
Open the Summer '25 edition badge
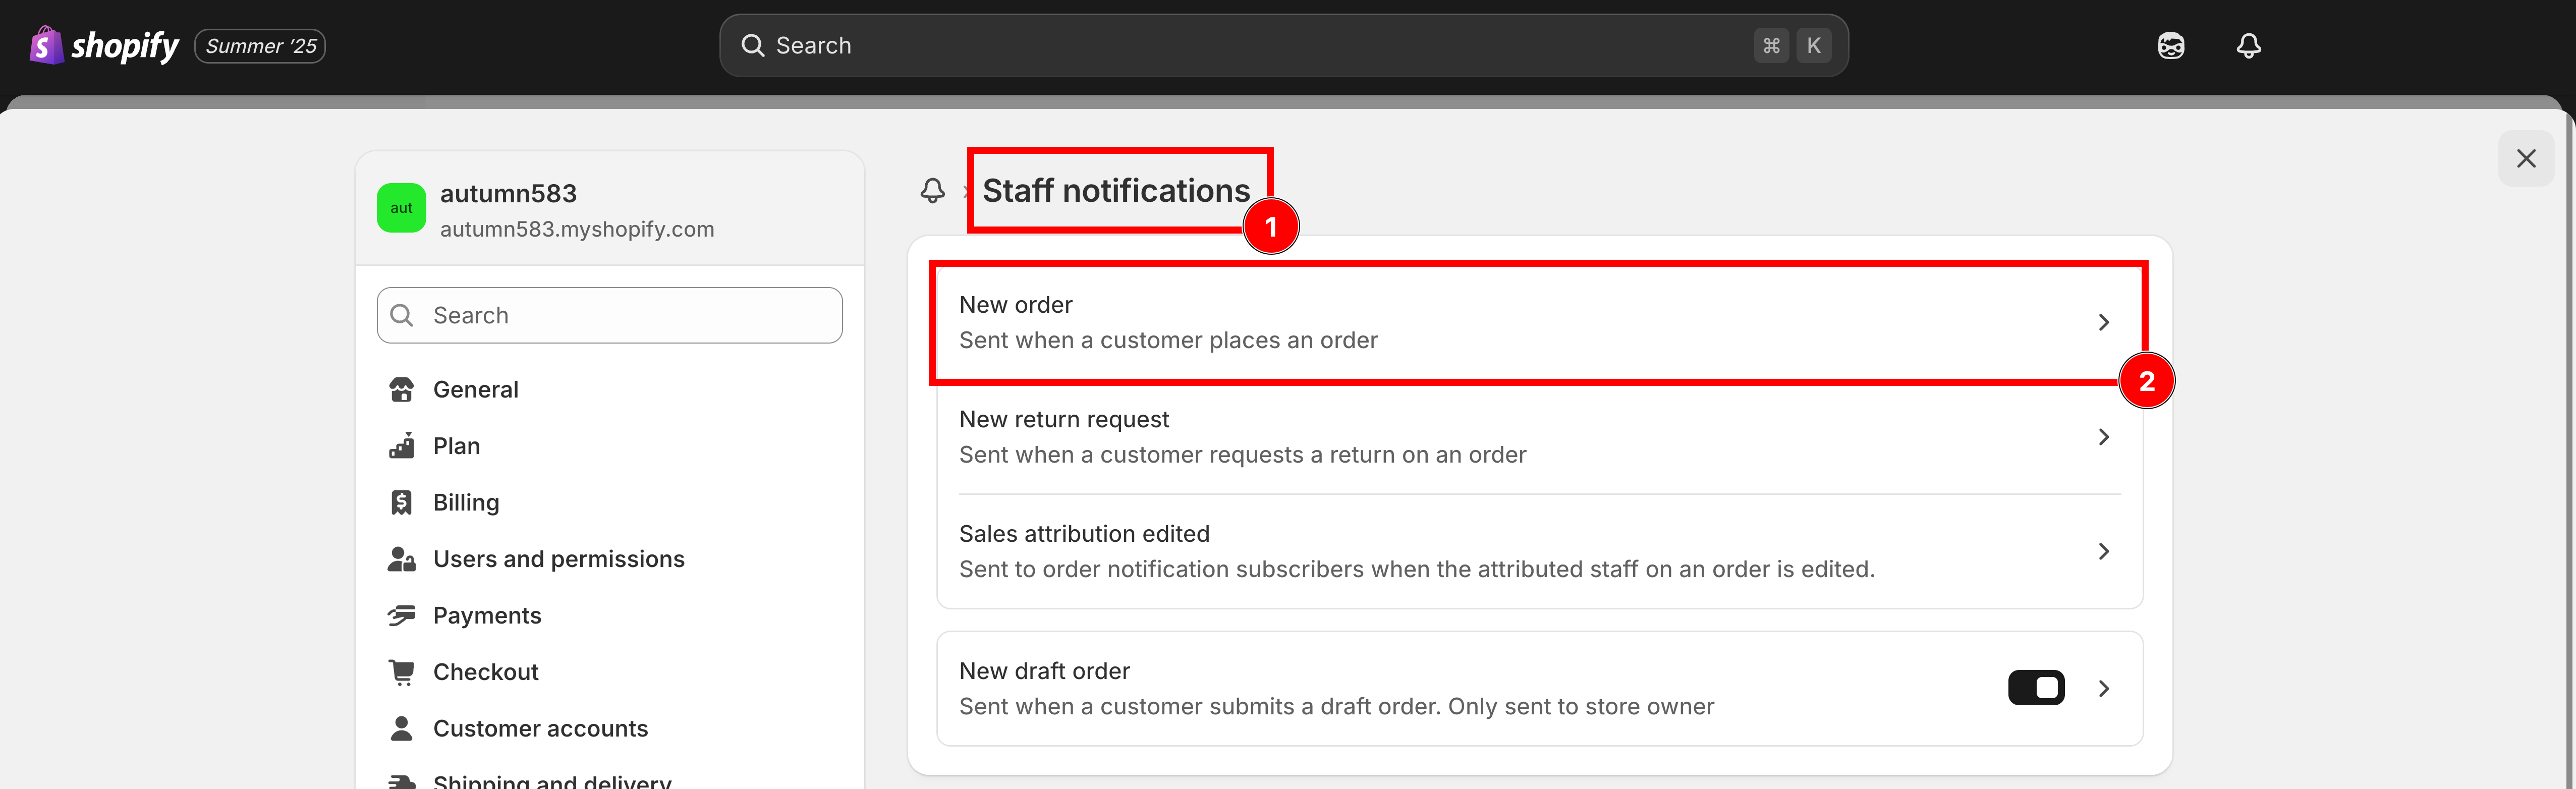click(x=260, y=46)
